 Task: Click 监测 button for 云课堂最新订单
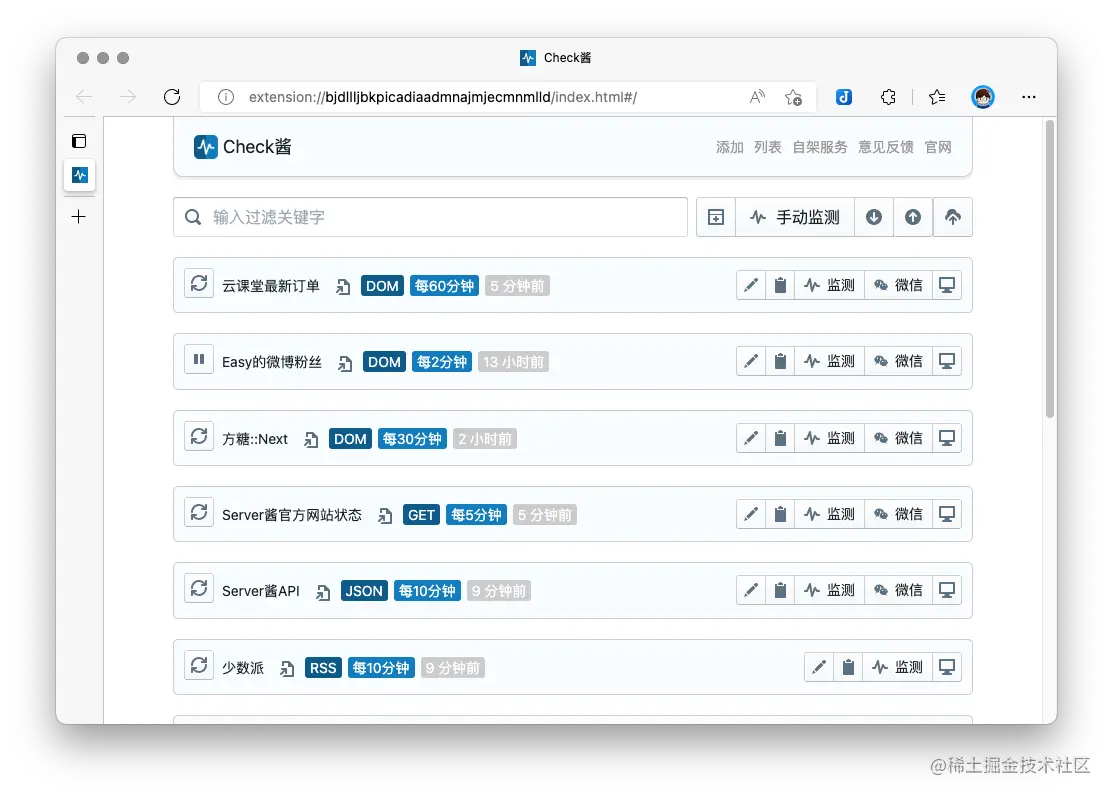[x=829, y=285]
